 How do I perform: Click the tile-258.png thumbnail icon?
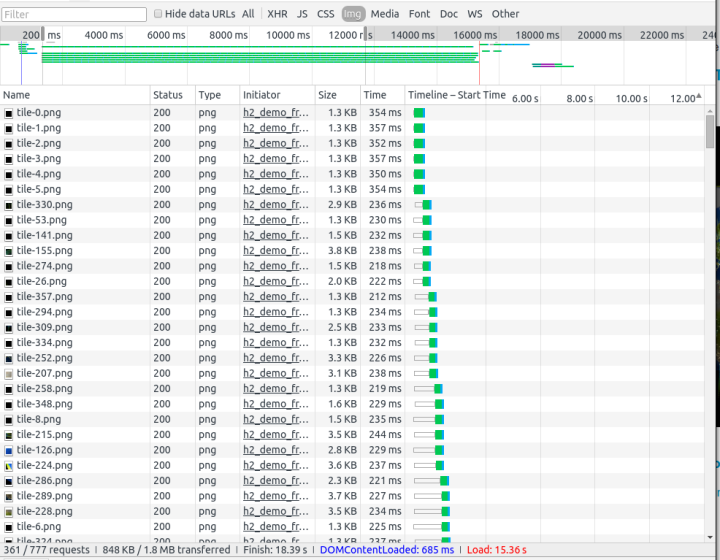9,389
